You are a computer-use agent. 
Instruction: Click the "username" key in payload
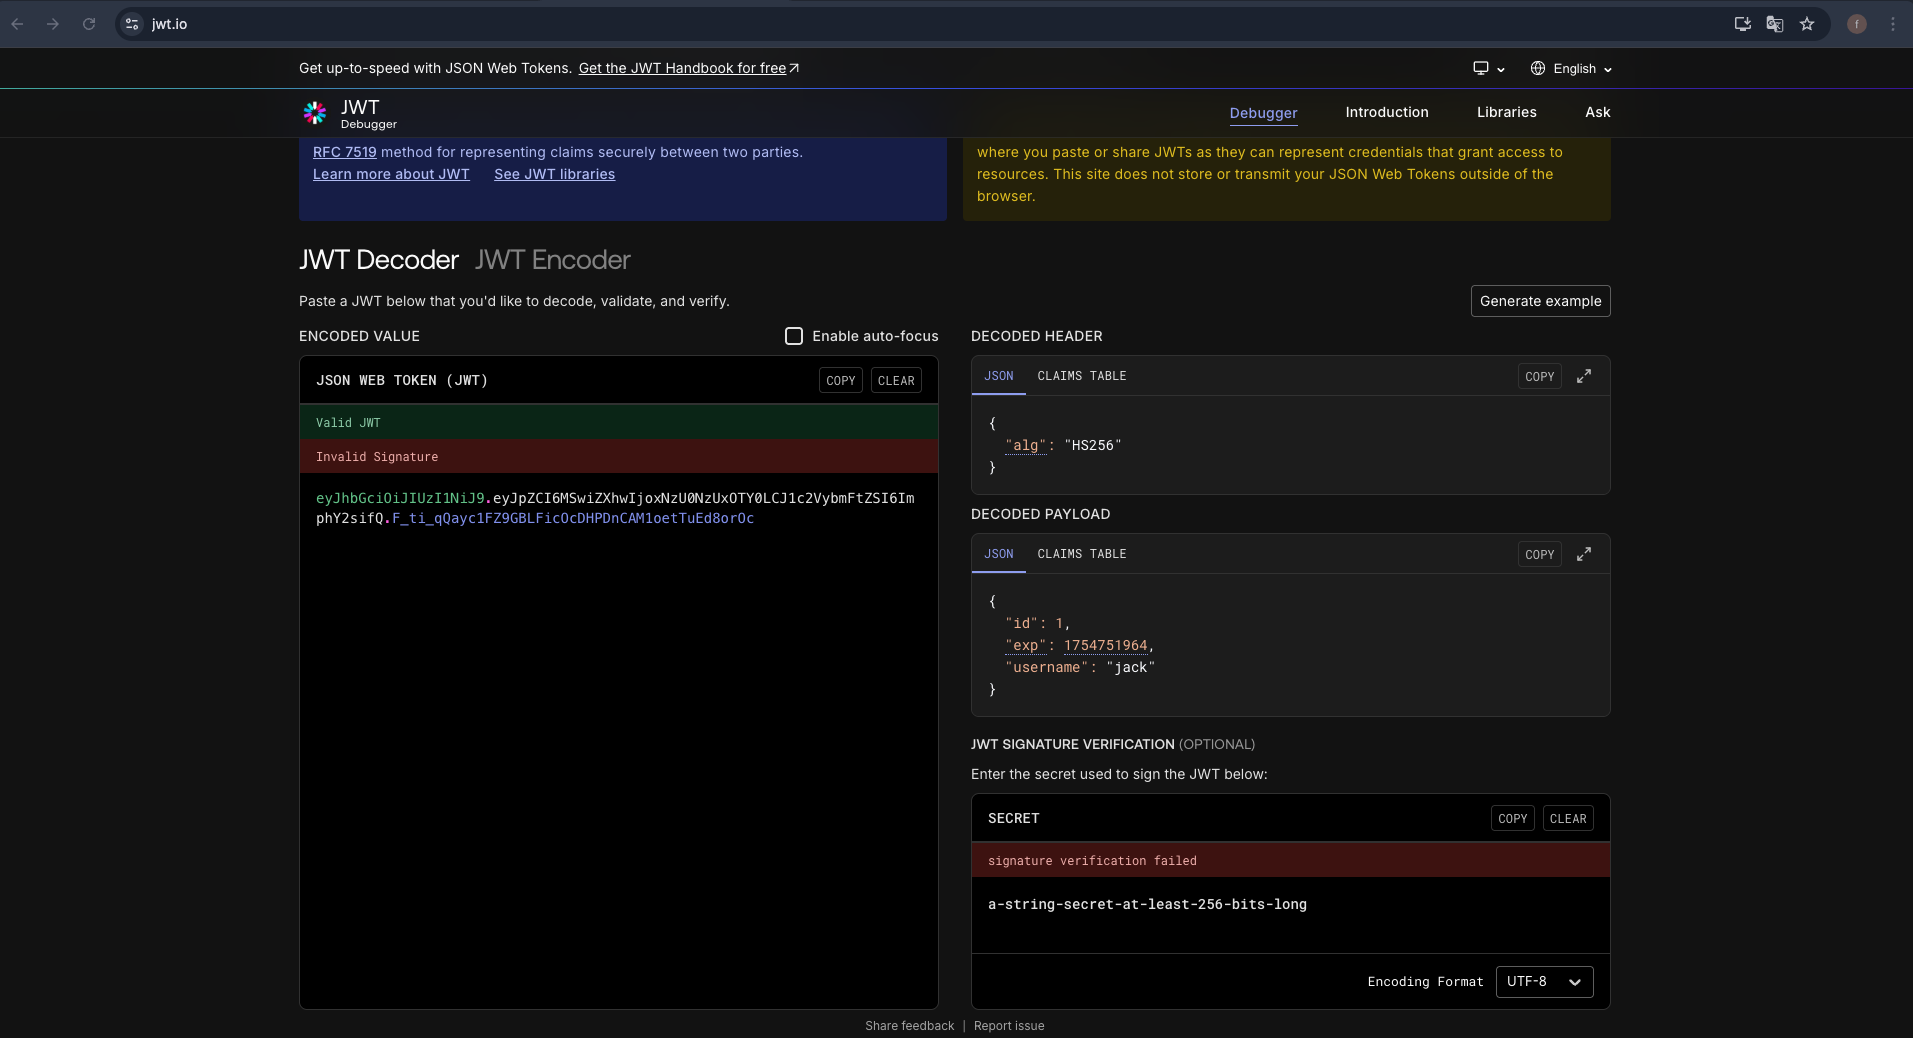click(1046, 667)
